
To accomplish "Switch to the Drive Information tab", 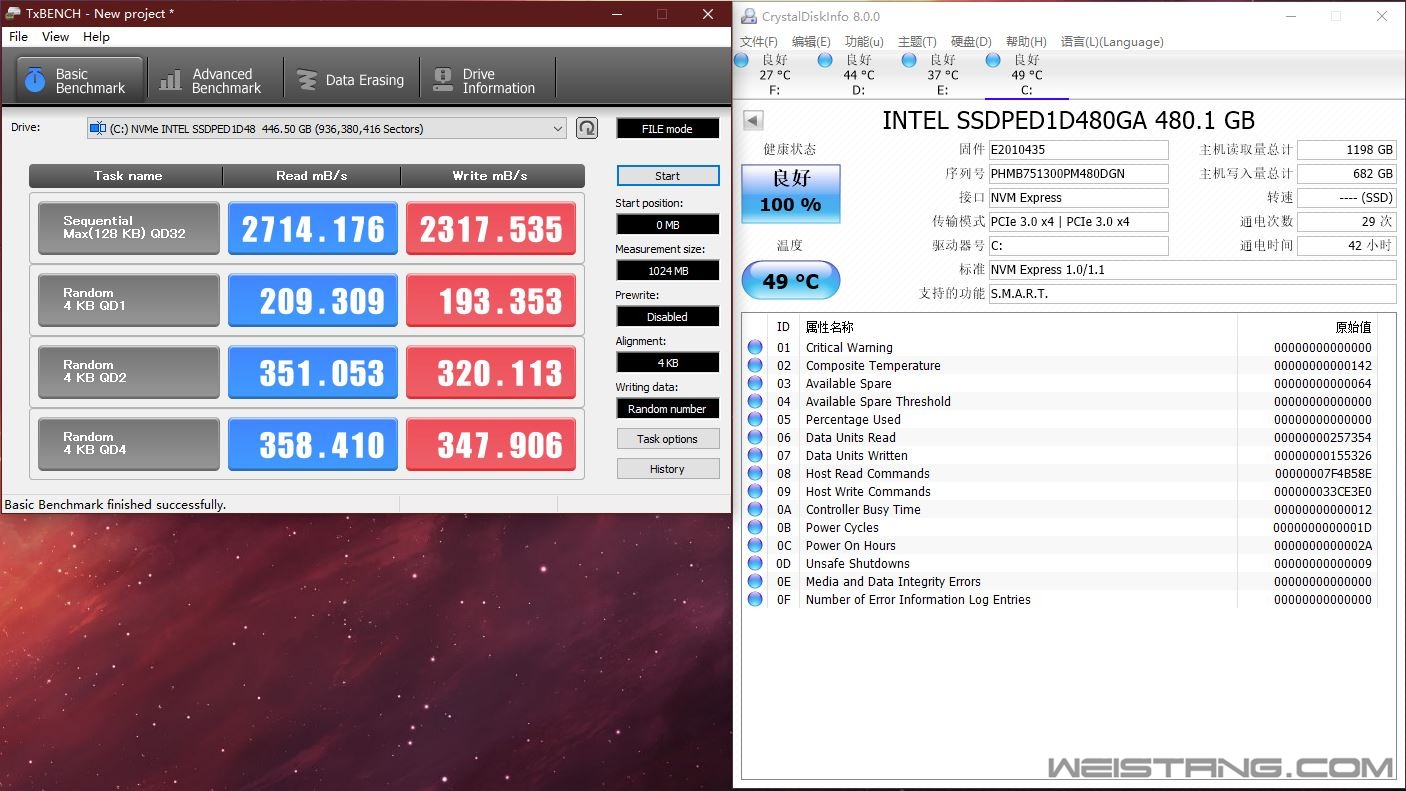I will point(487,80).
